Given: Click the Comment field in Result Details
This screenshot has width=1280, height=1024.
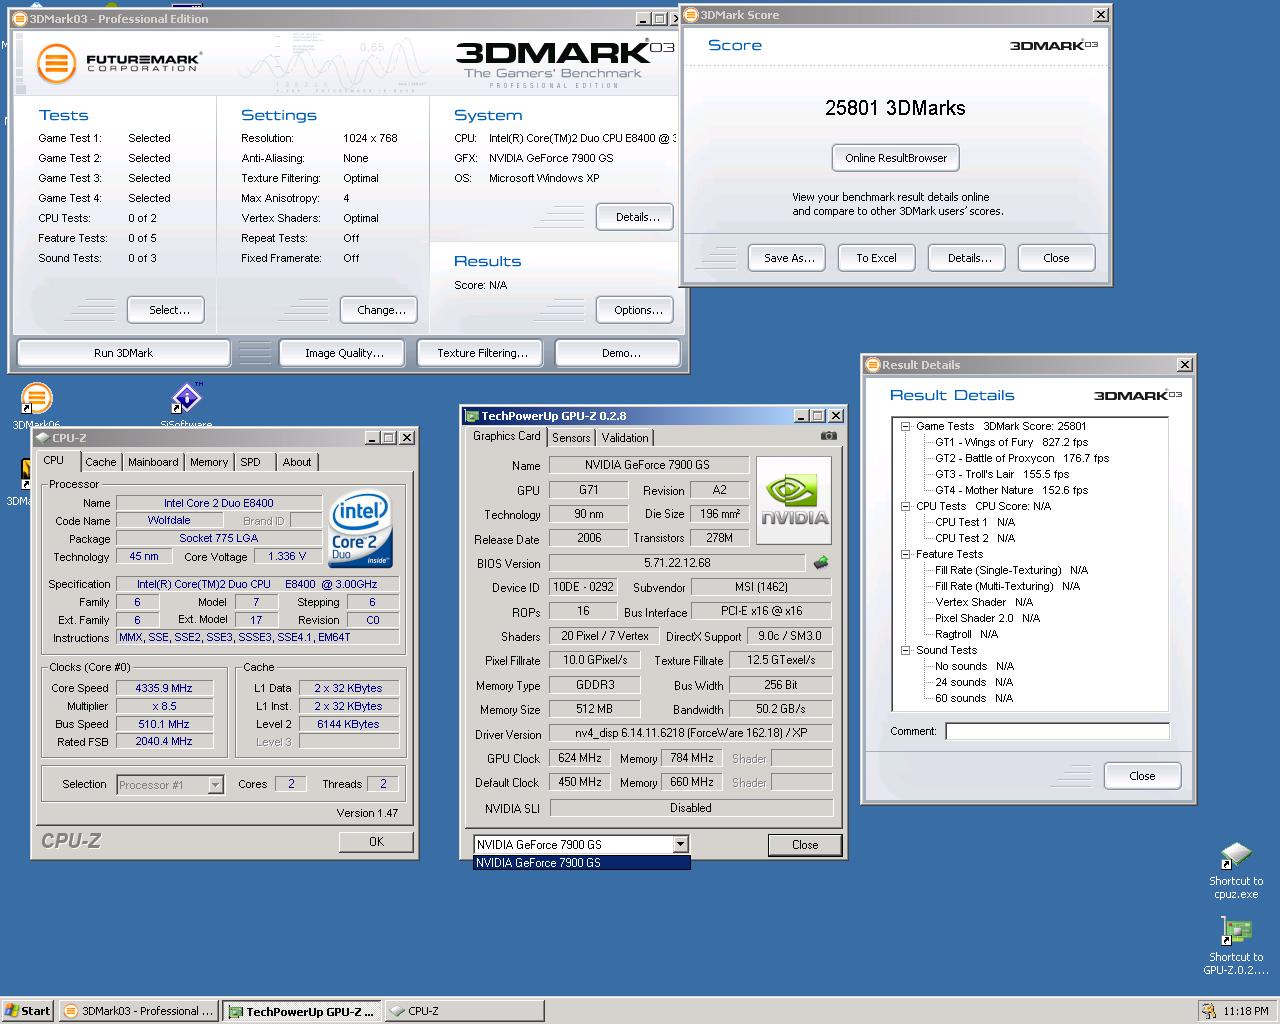Looking at the screenshot, I should click(1057, 731).
